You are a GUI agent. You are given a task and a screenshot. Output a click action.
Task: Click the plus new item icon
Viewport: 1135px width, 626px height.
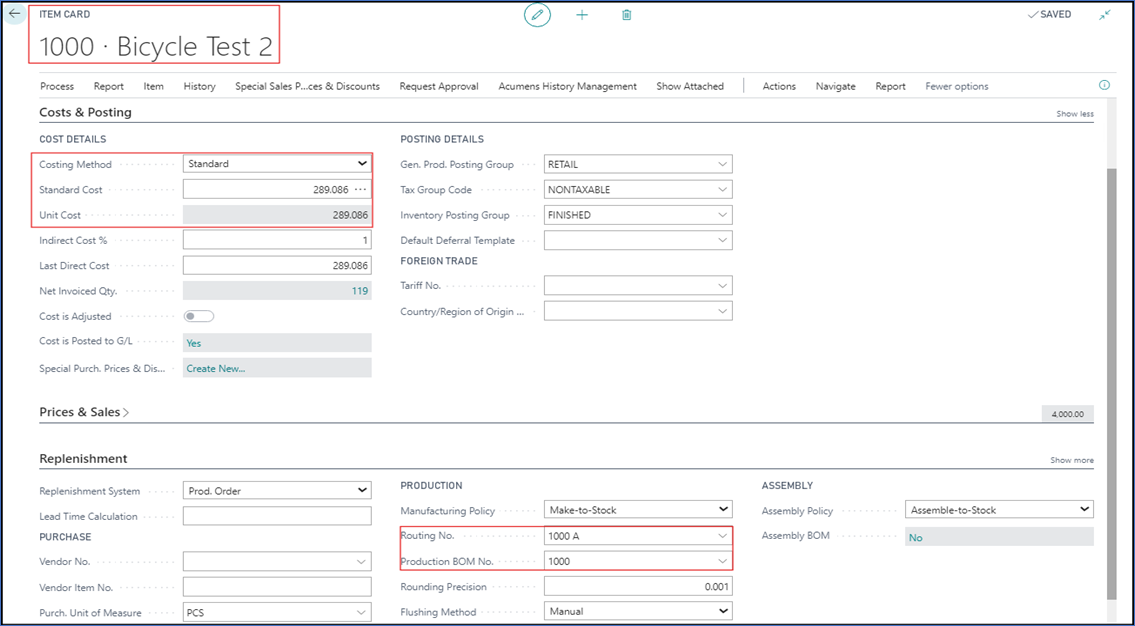tap(582, 15)
